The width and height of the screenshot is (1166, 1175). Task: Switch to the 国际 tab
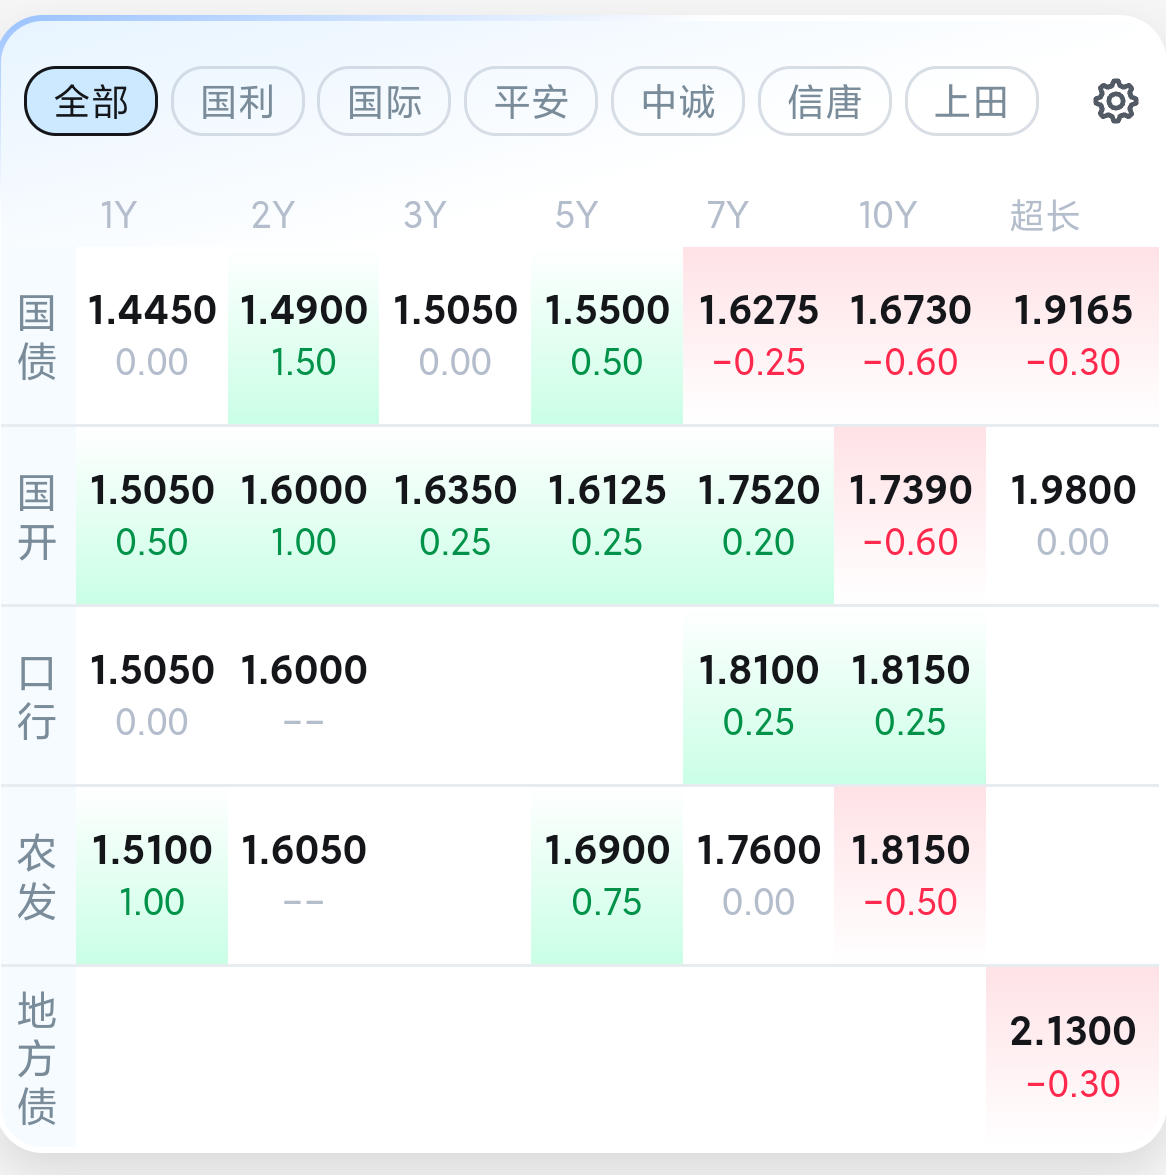pyautogui.click(x=384, y=101)
